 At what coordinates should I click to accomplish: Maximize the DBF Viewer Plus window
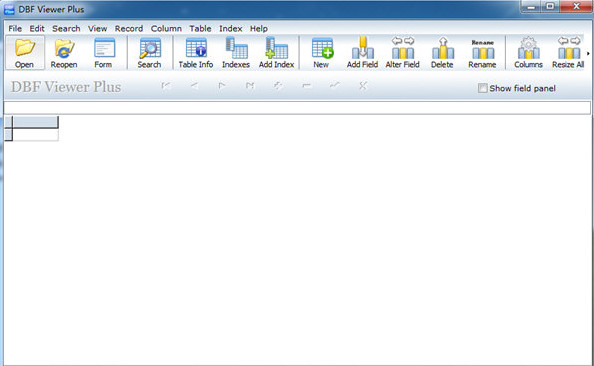(550, 6)
